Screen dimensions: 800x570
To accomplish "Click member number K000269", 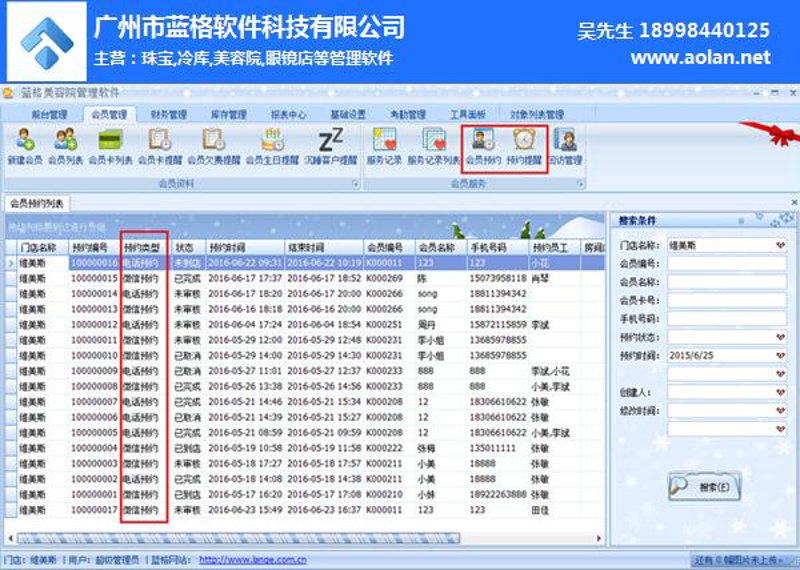I will [384, 279].
